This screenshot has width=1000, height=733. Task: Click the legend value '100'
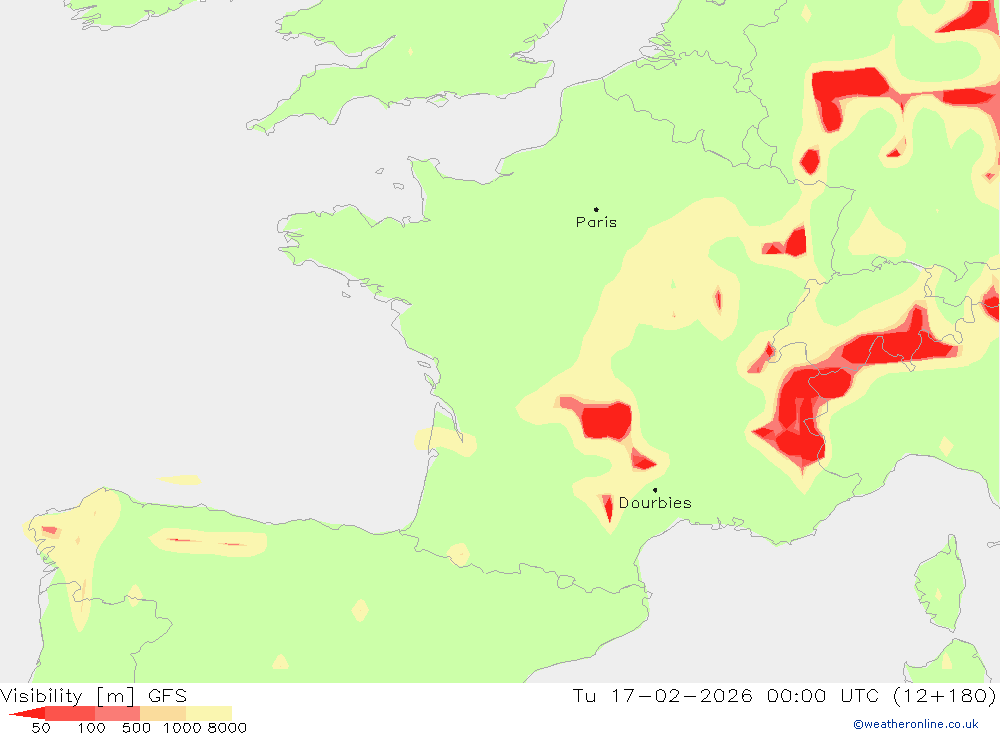[91, 728]
